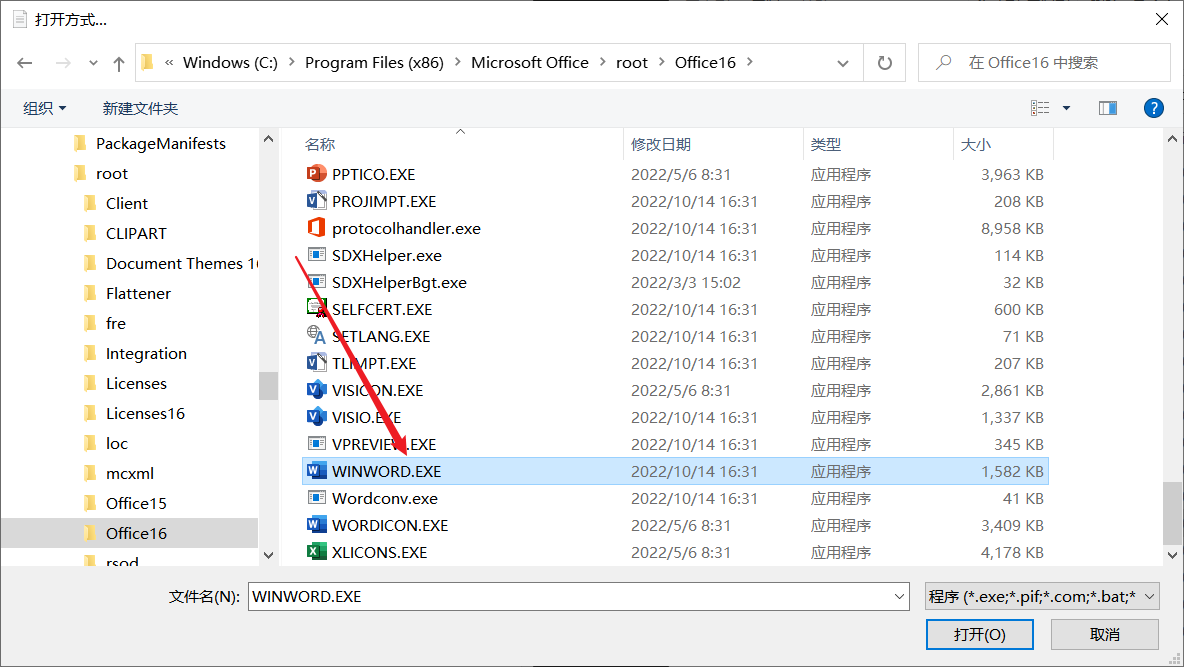1184x667 pixels.
Task: Click the 新建文件夹 button
Action: (140, 108)
